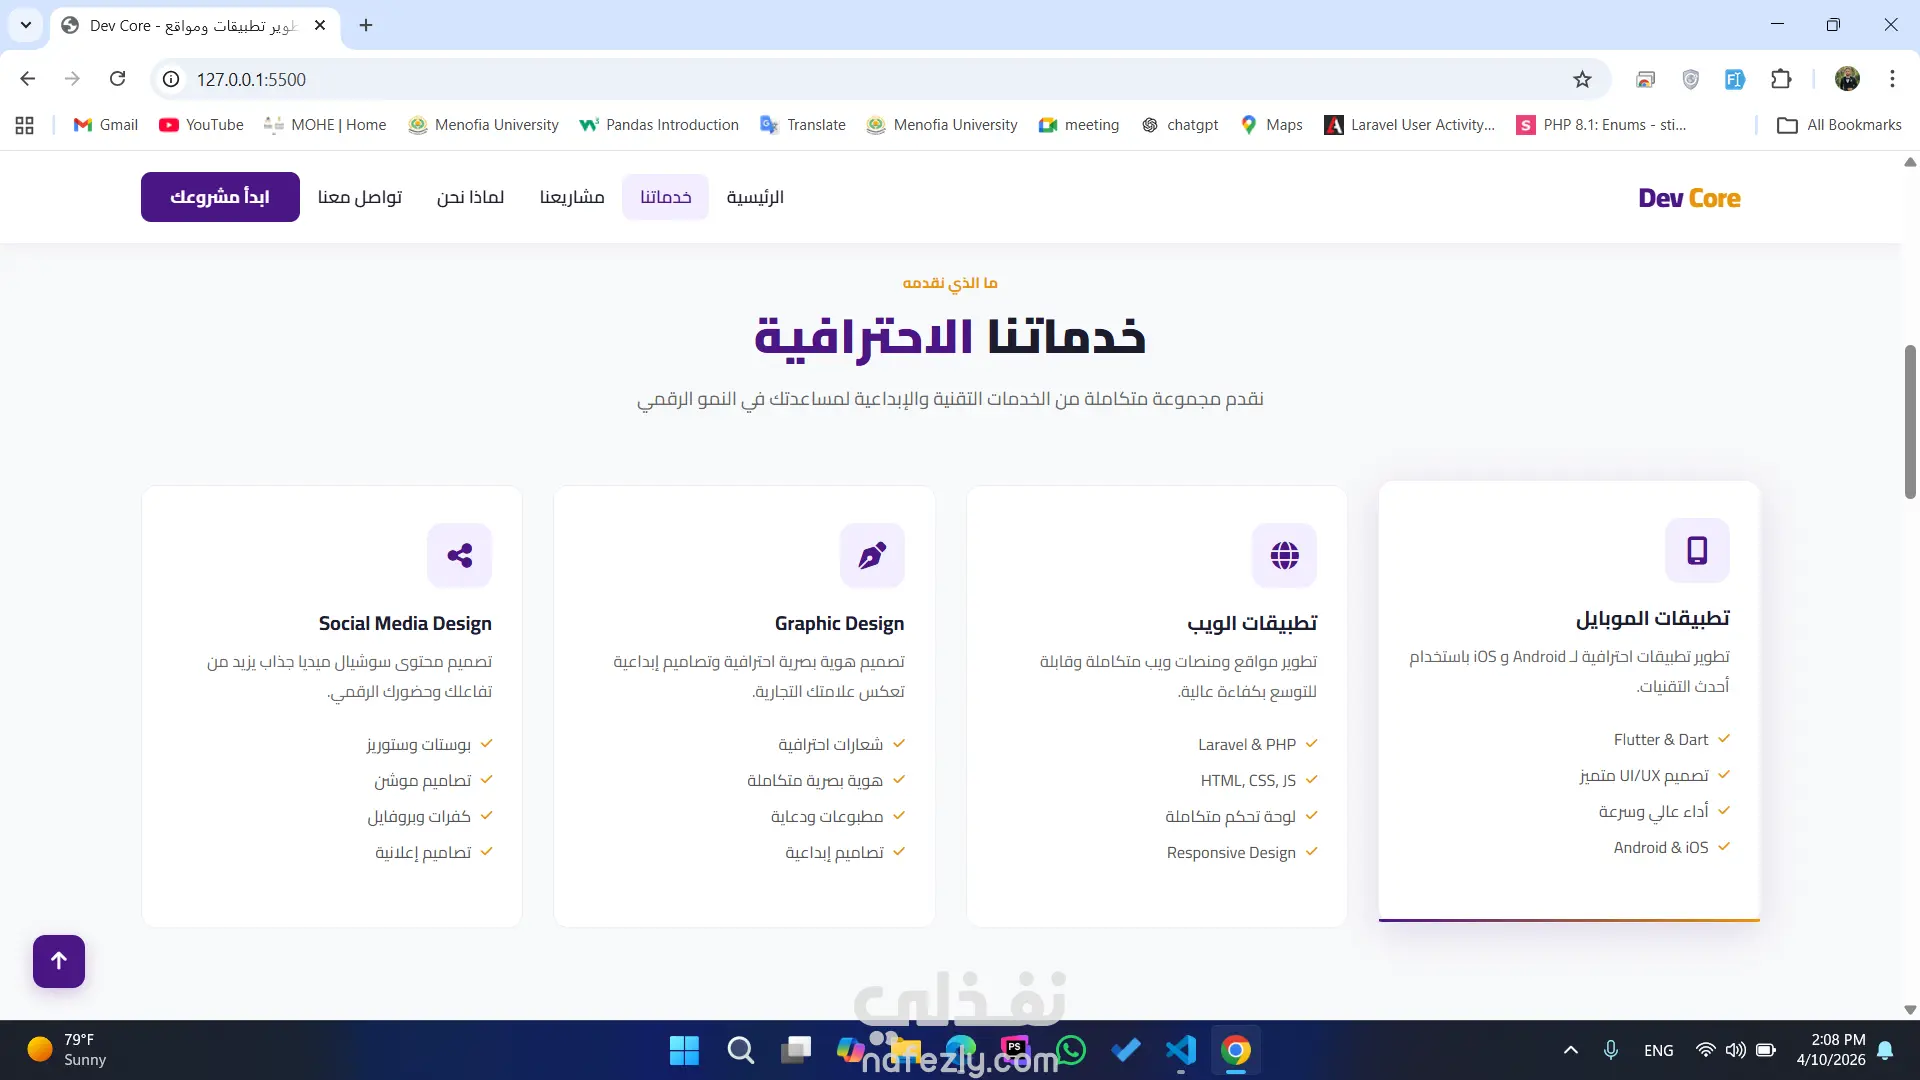1920x1080 pixels.
Task: Click the web apps globe icon
Action: tap(1284, 555)
